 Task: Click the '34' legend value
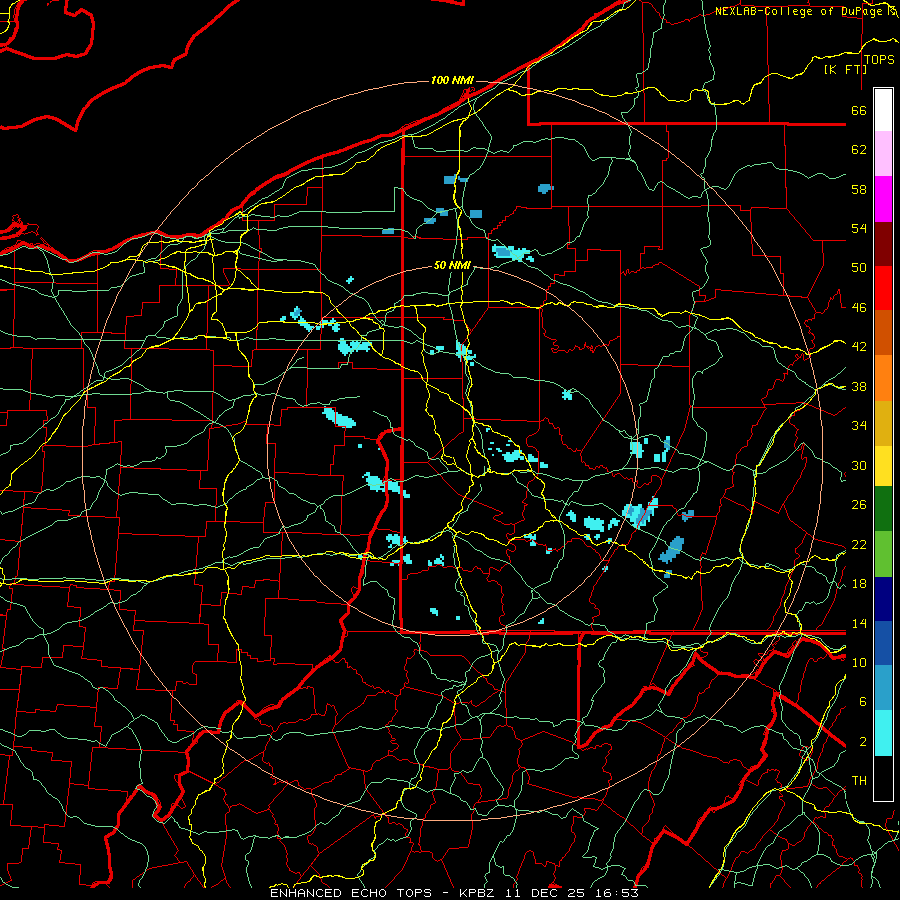click(x=859, y=425)
